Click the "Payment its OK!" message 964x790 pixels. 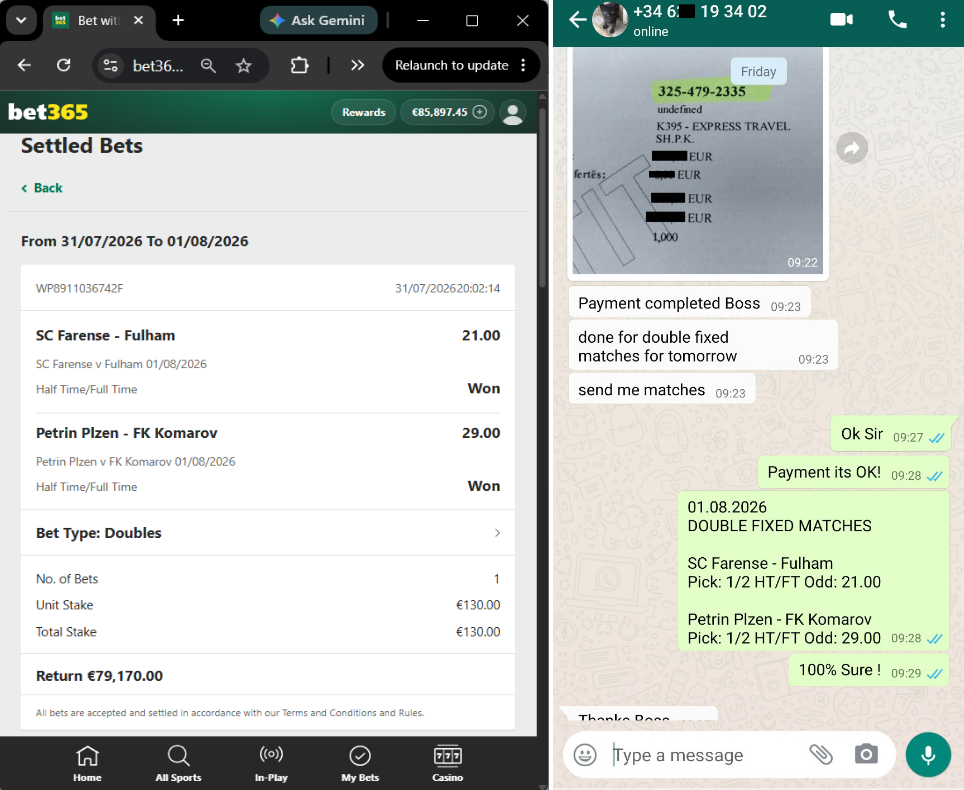click(x=855, y=473)
